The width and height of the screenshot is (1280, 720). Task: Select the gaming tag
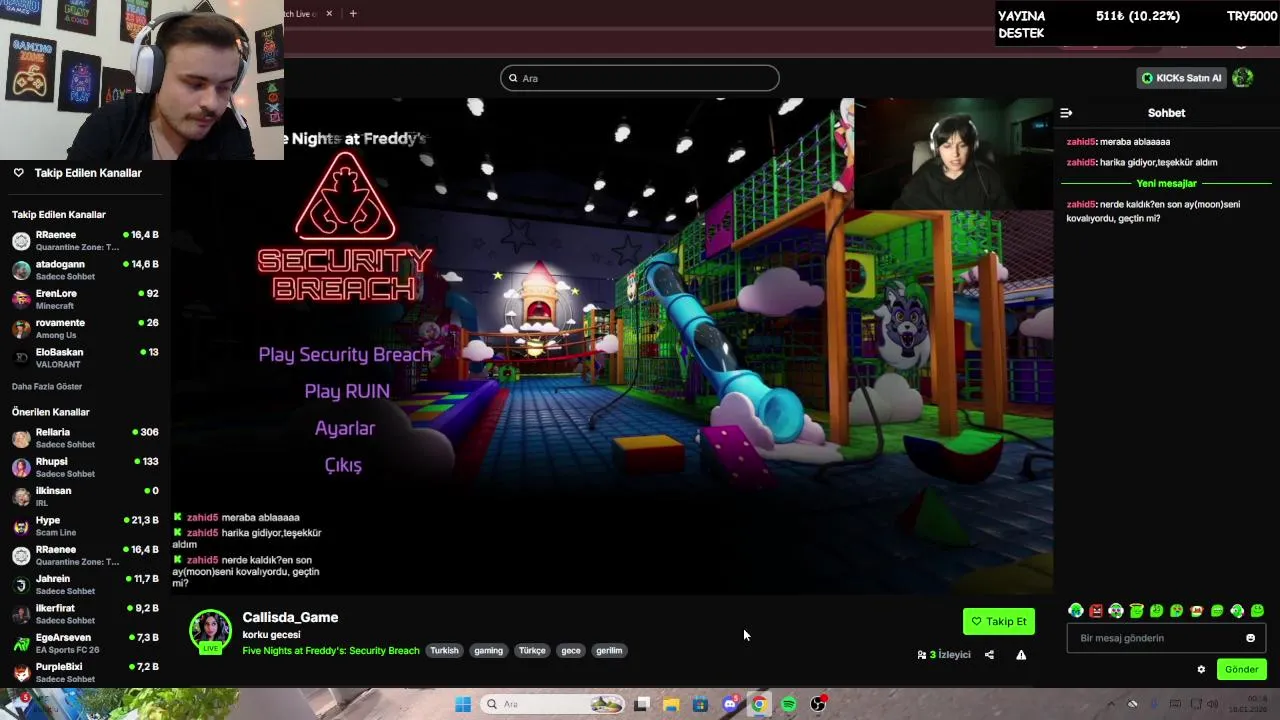[489, 651]
